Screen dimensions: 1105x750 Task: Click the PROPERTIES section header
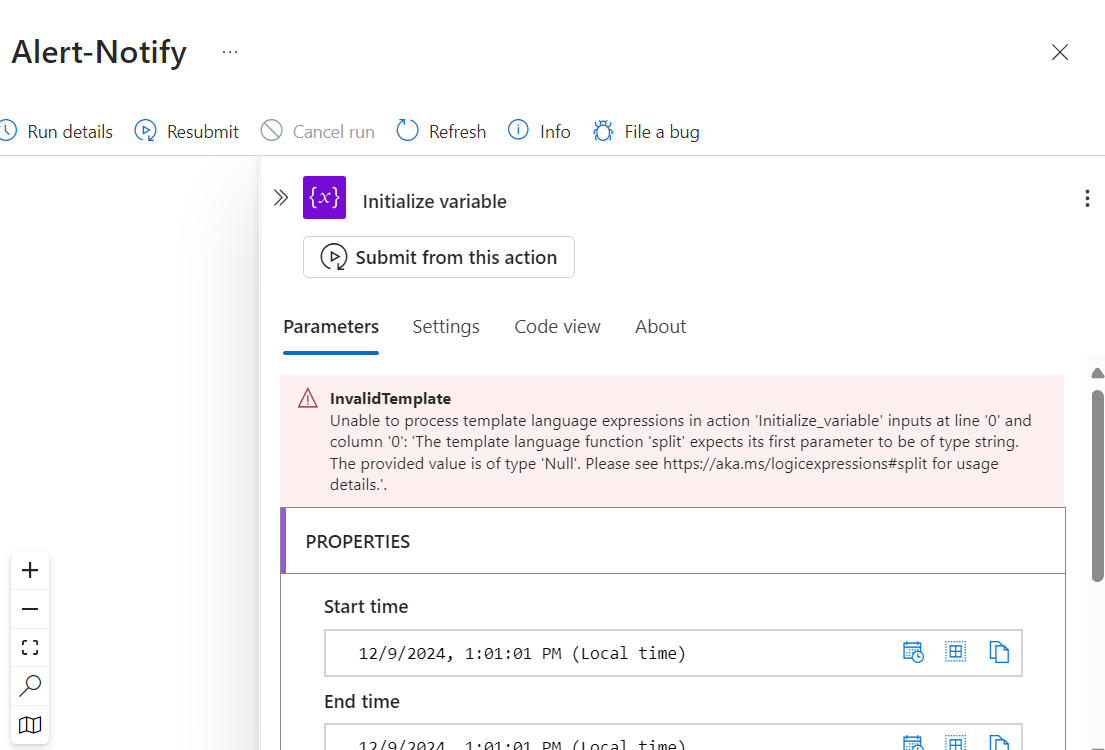(673, 541)
